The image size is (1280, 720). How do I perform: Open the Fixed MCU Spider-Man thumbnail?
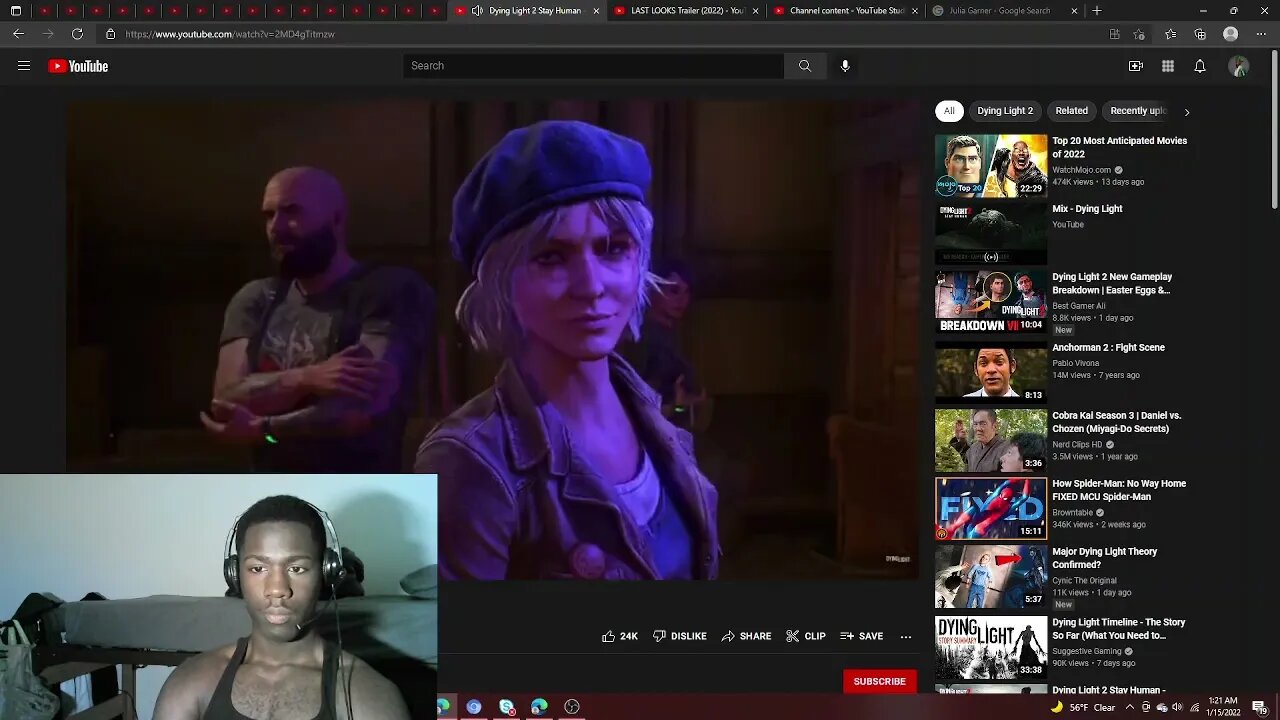point(991,509)
